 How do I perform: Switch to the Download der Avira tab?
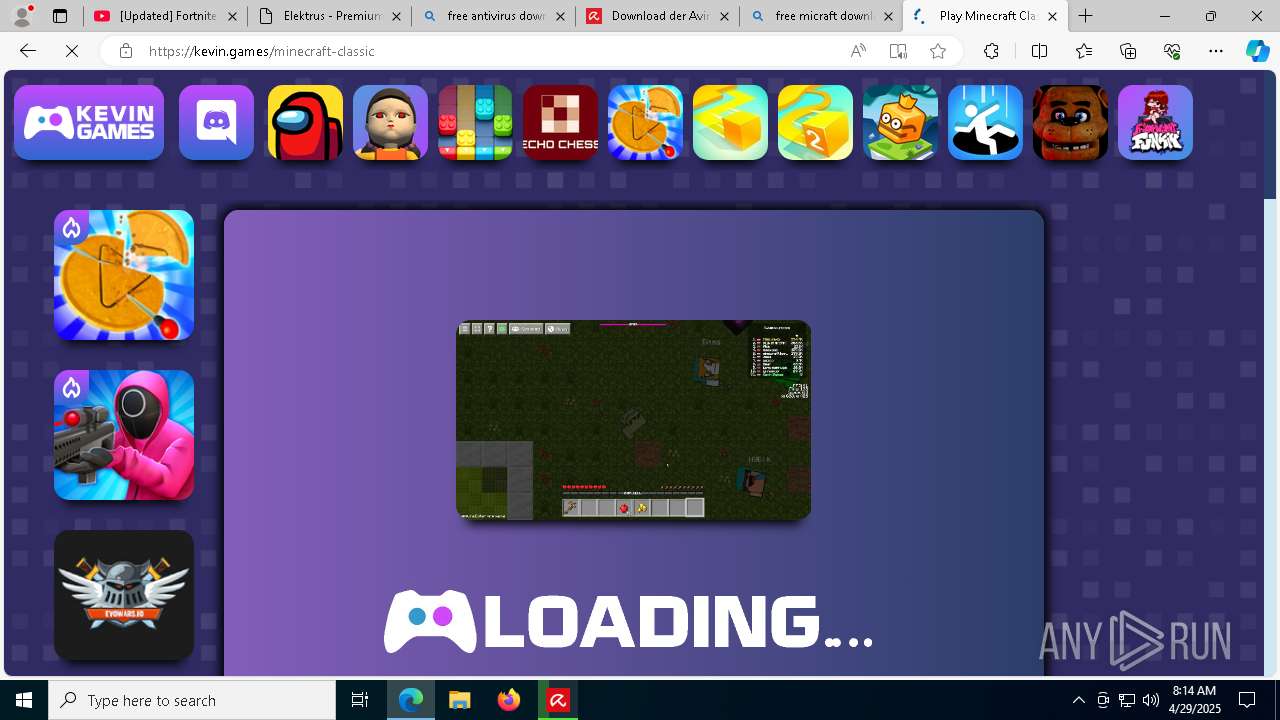tap(658, 16)
